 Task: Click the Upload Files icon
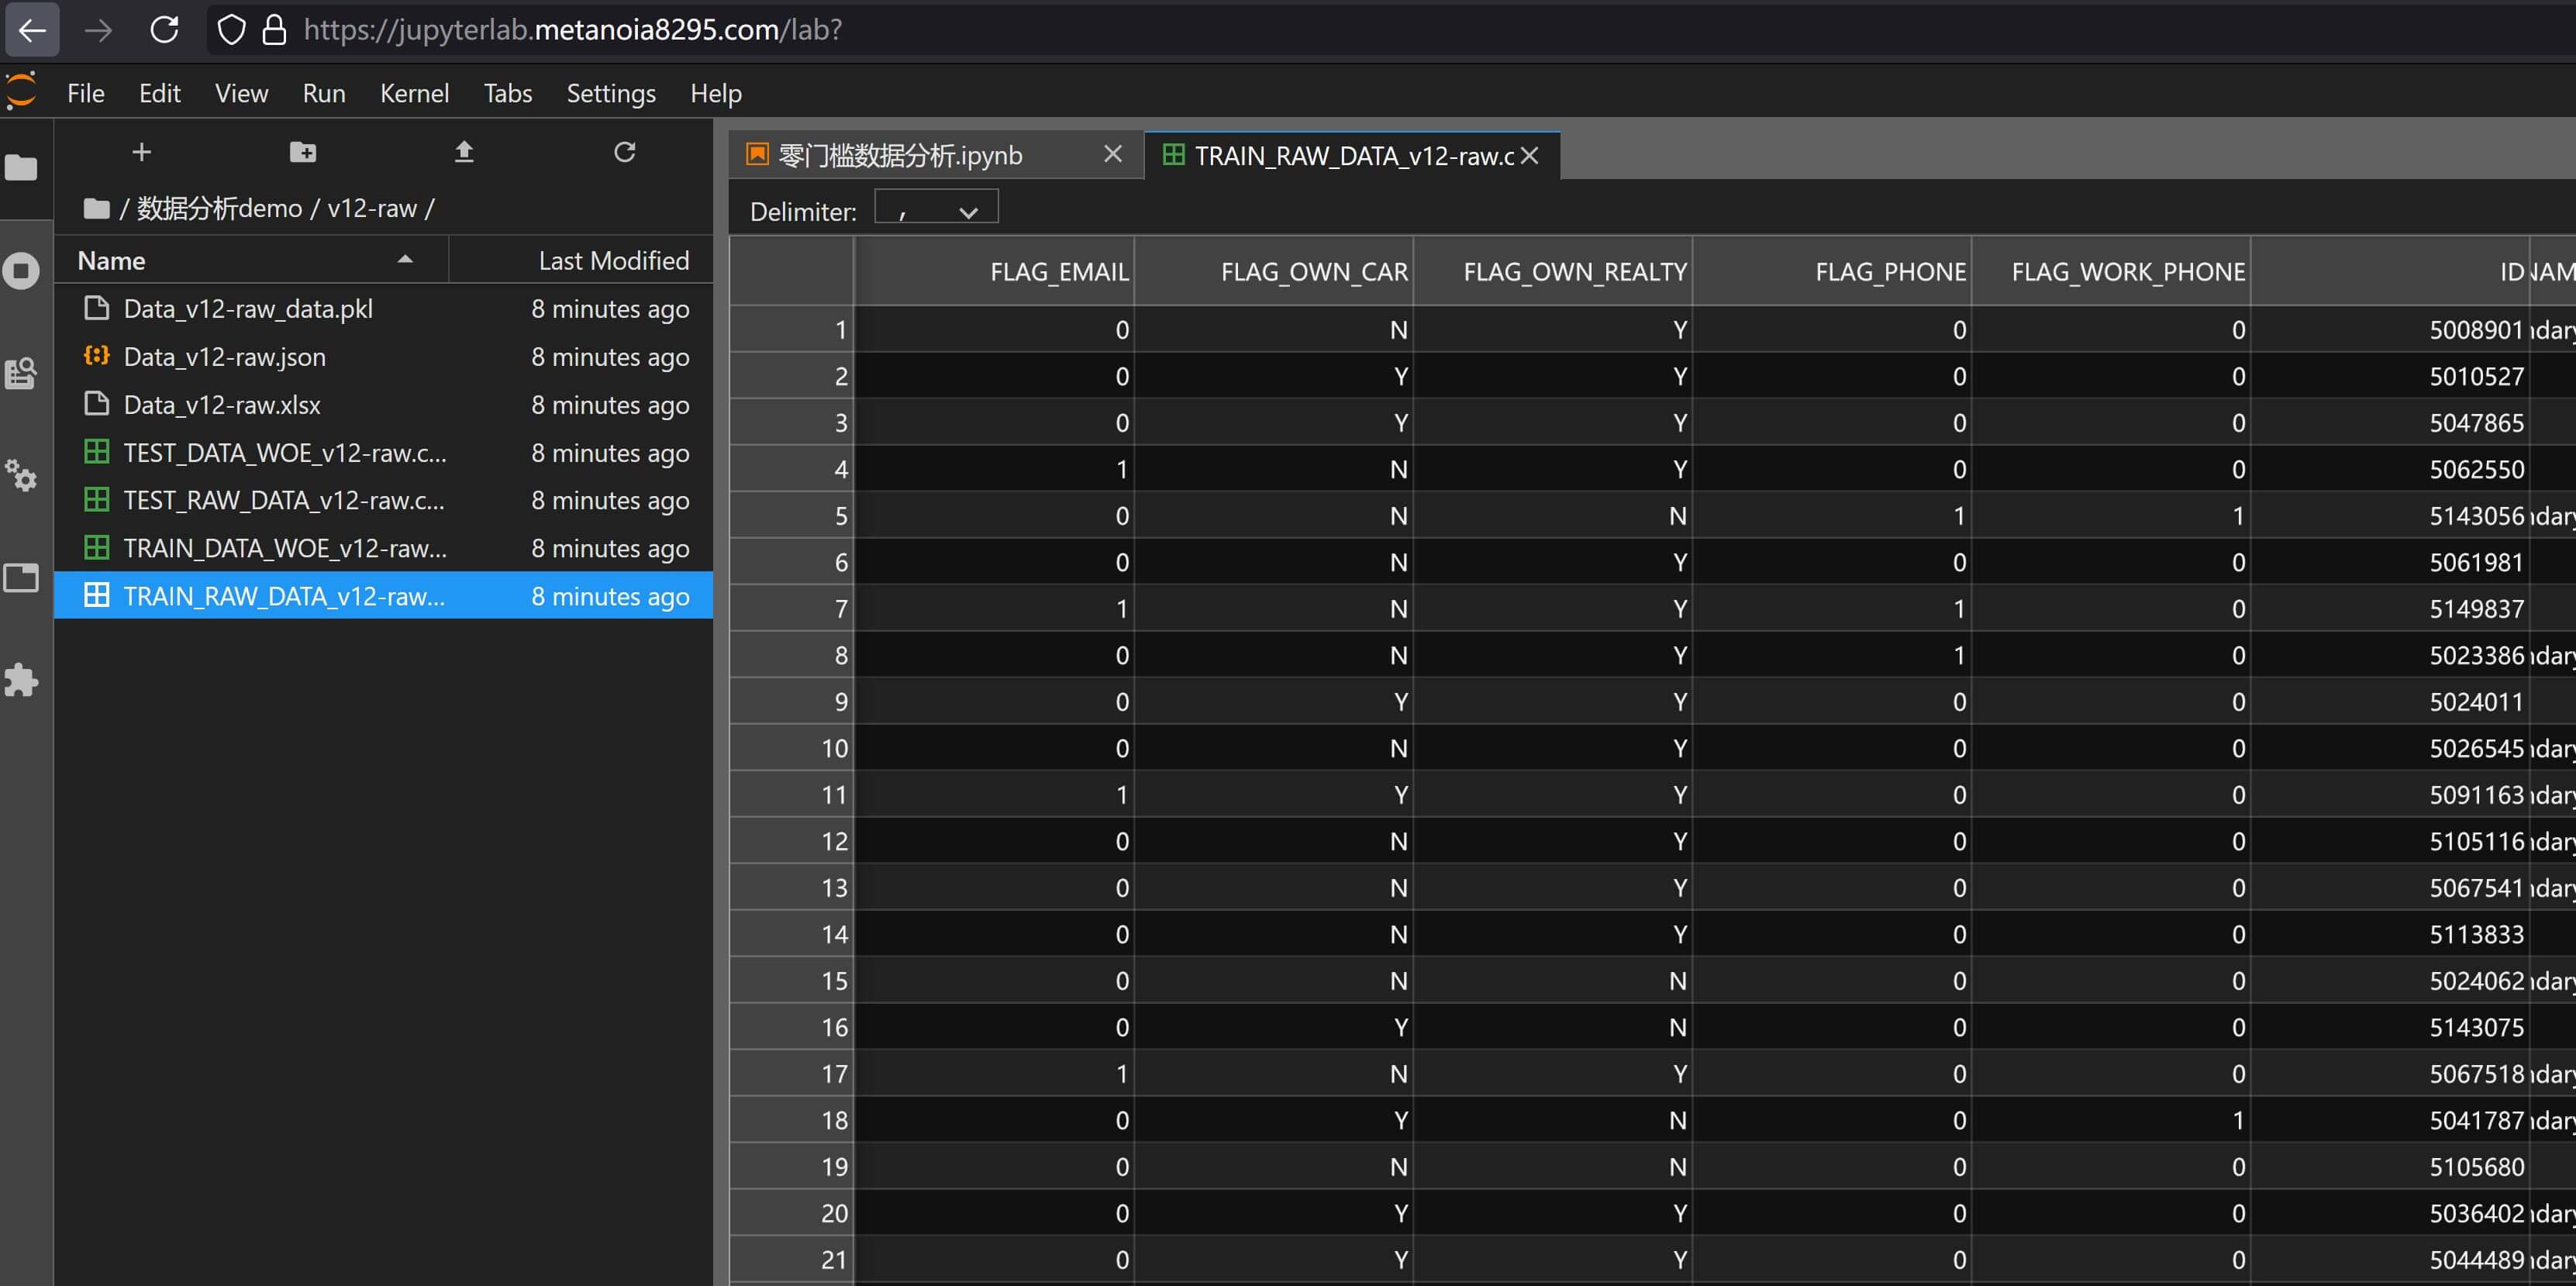[x=464, y=152]
